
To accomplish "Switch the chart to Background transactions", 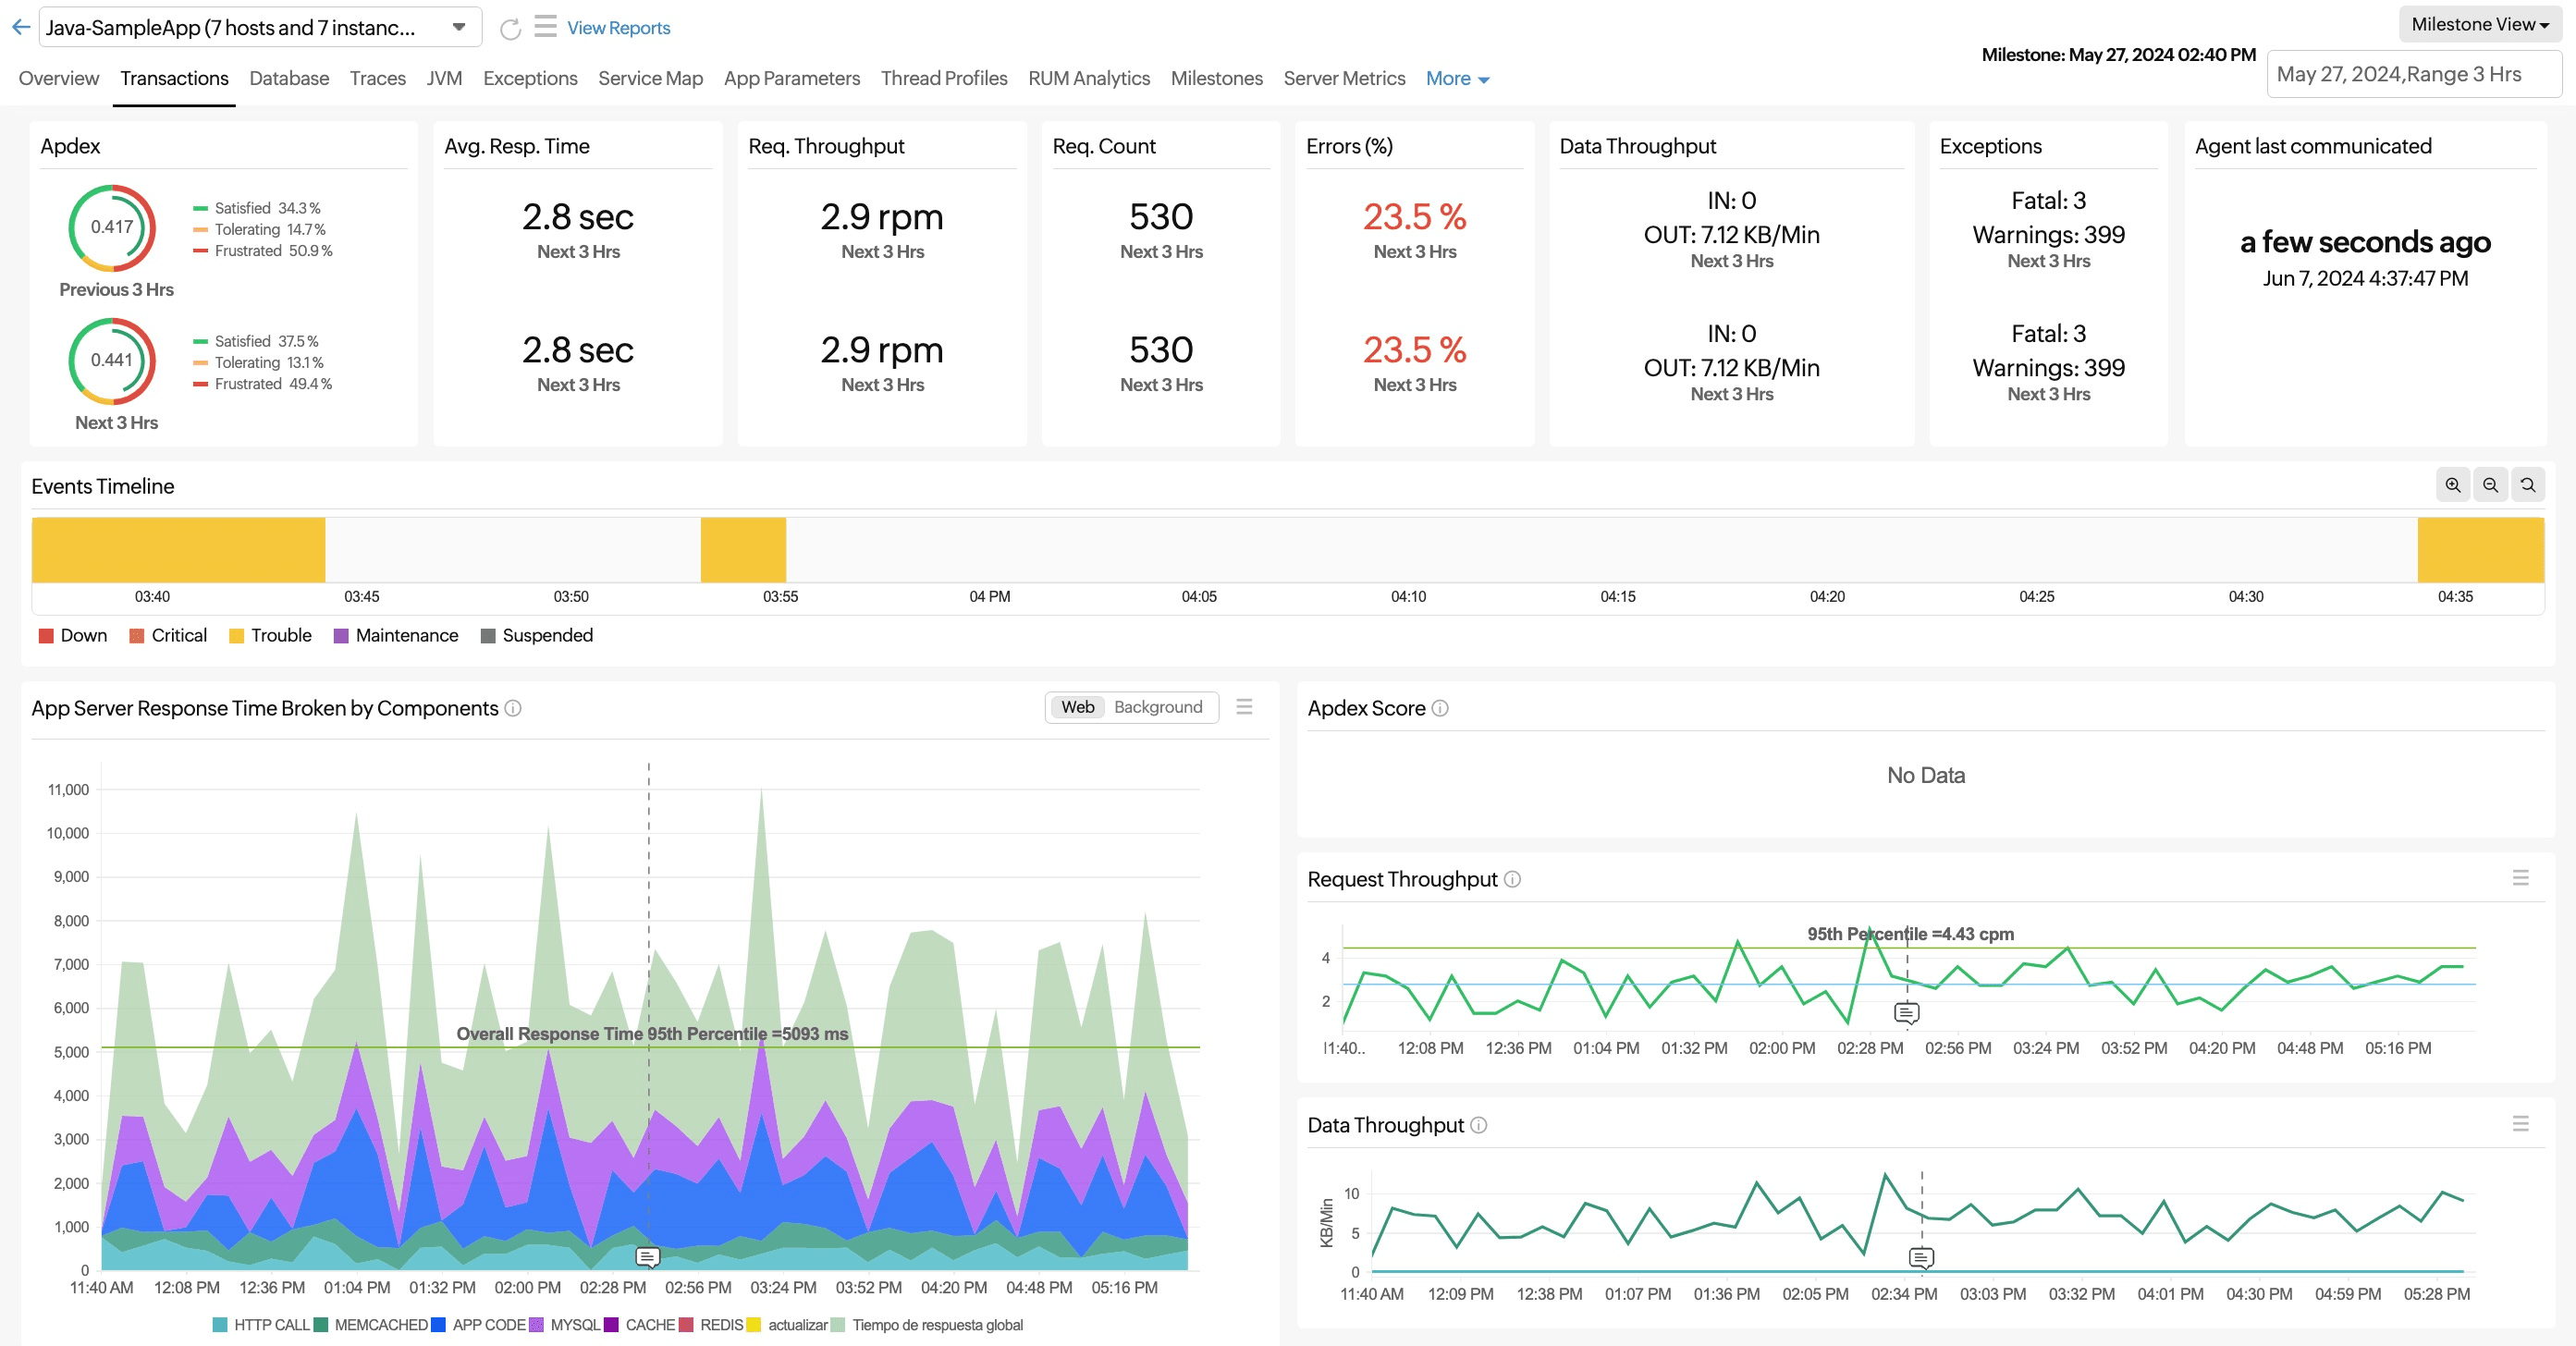I will [1158, 707].
